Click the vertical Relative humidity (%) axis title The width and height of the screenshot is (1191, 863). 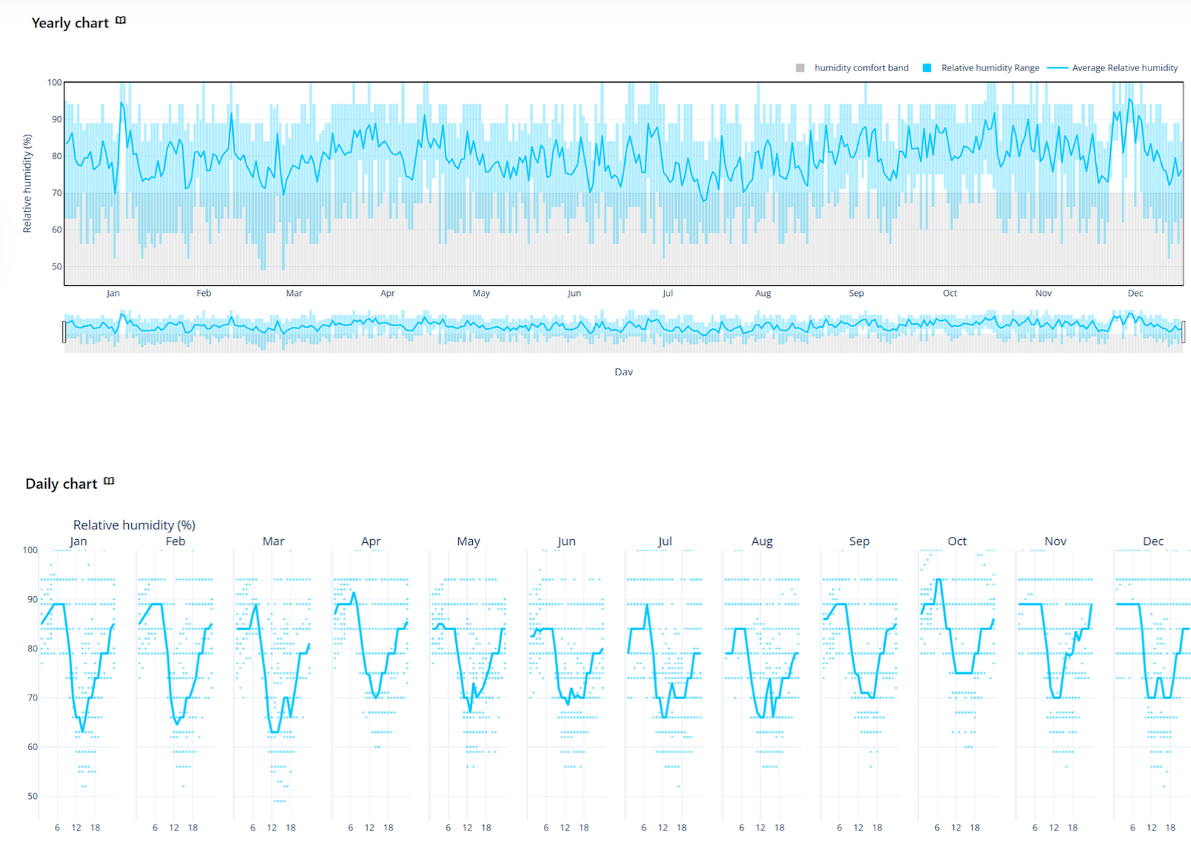[x=28, y=185]
